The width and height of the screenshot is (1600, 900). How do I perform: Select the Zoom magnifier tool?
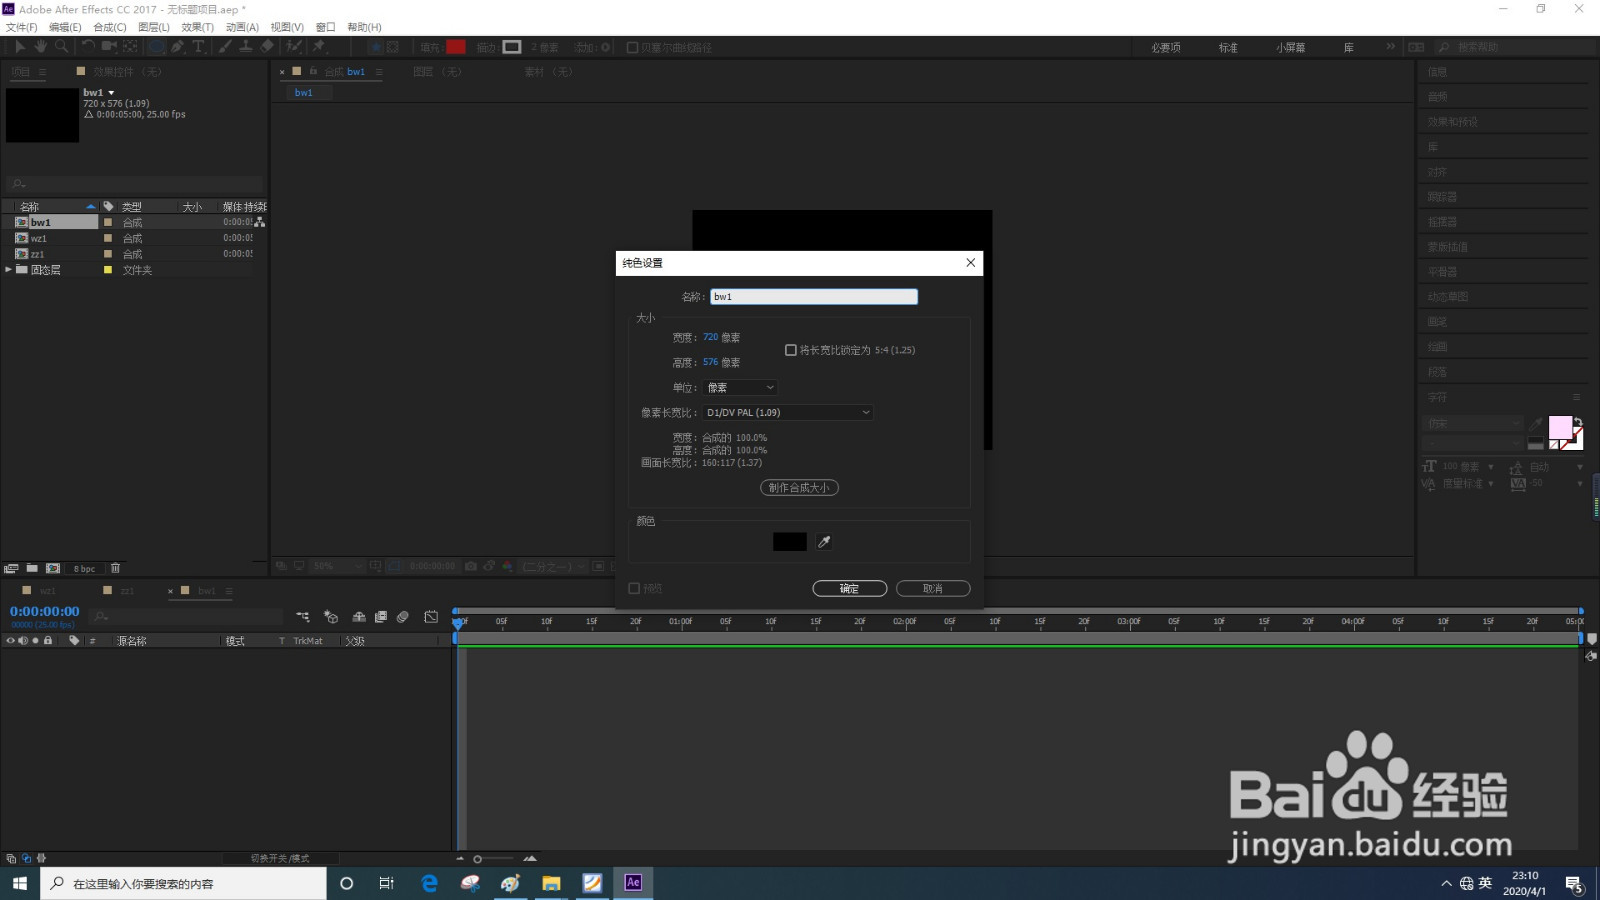click(x=62, y=47)
